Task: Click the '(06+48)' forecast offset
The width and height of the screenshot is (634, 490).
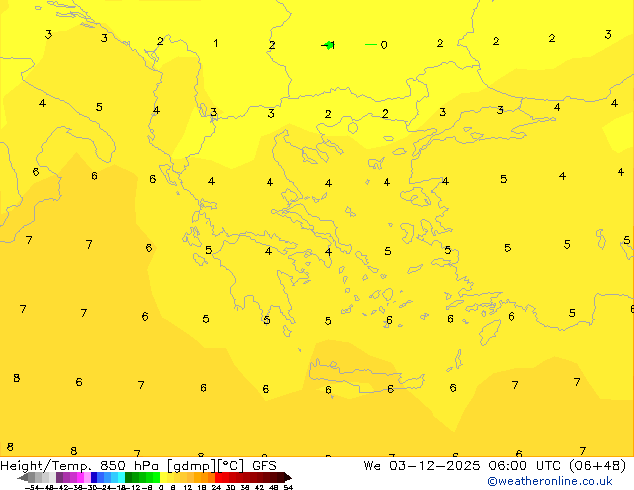Action: coord(597,466)
